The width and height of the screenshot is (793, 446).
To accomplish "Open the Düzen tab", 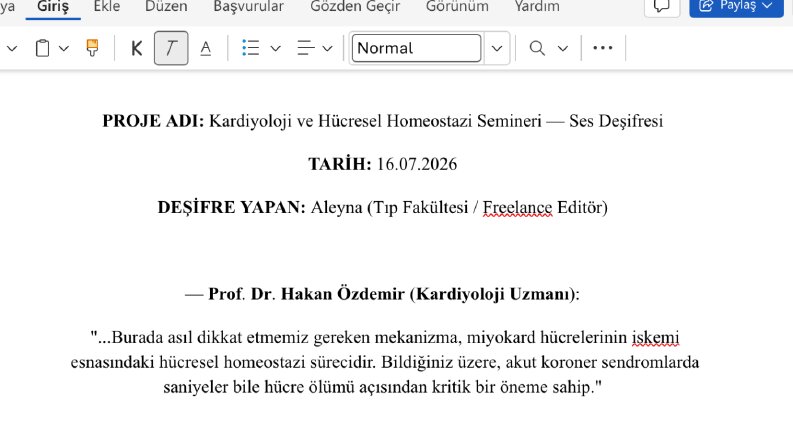I will (166, 7).
